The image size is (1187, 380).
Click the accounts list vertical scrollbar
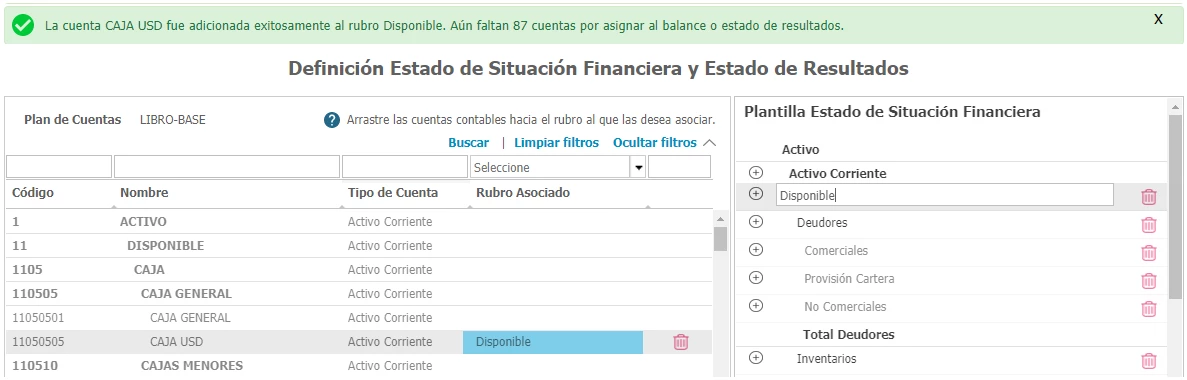point(720,295)
